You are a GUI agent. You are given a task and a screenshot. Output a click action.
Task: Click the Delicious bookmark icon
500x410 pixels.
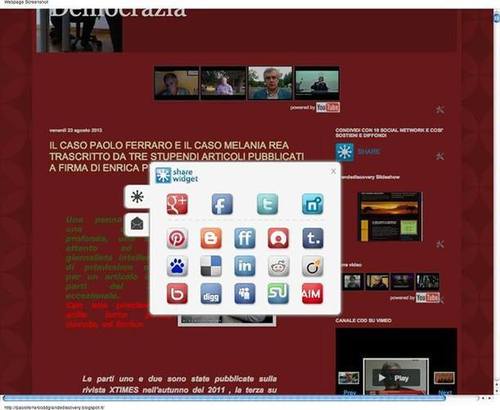(211, 266)
